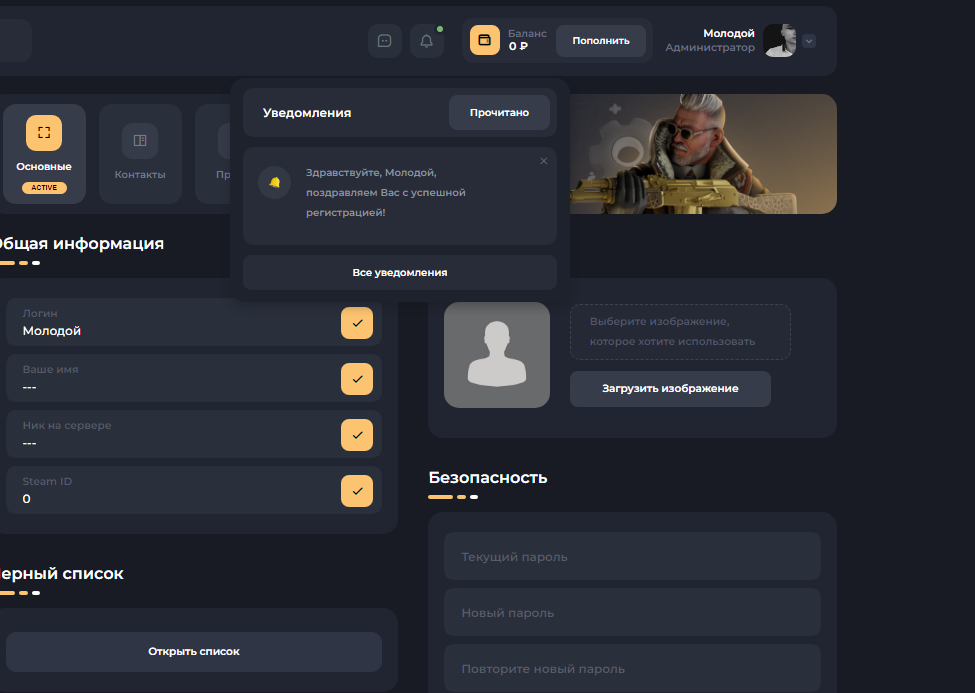Image resolution: width=975 pixels, height=693 pixels.
Task: Toggle the checkmark next to Логин
Action: (357, 323)
